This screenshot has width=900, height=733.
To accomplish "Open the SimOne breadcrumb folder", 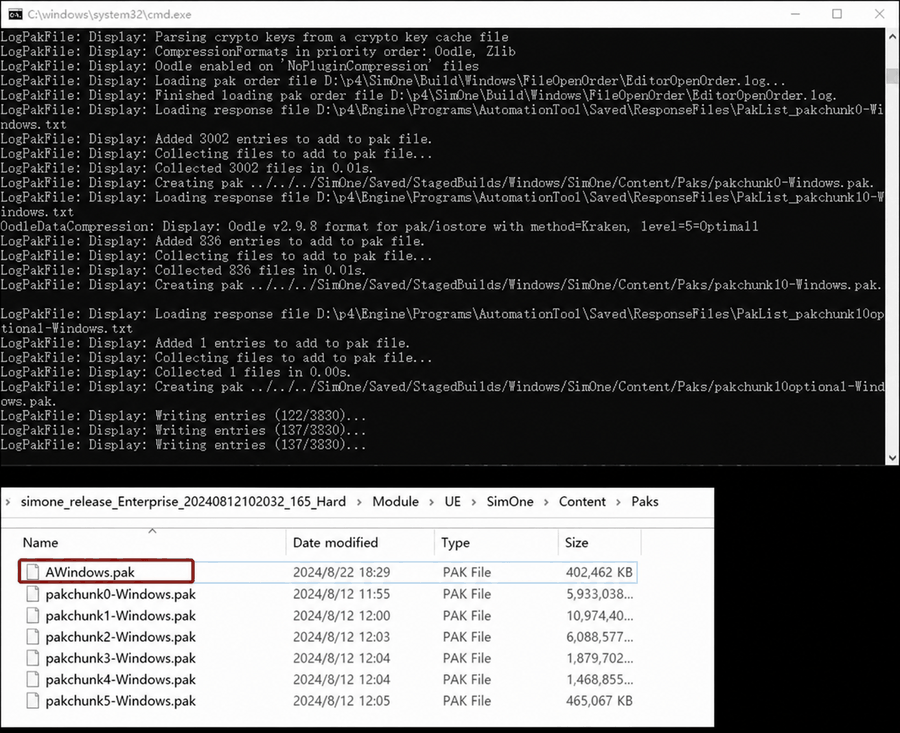I will (x=510, y=502).
